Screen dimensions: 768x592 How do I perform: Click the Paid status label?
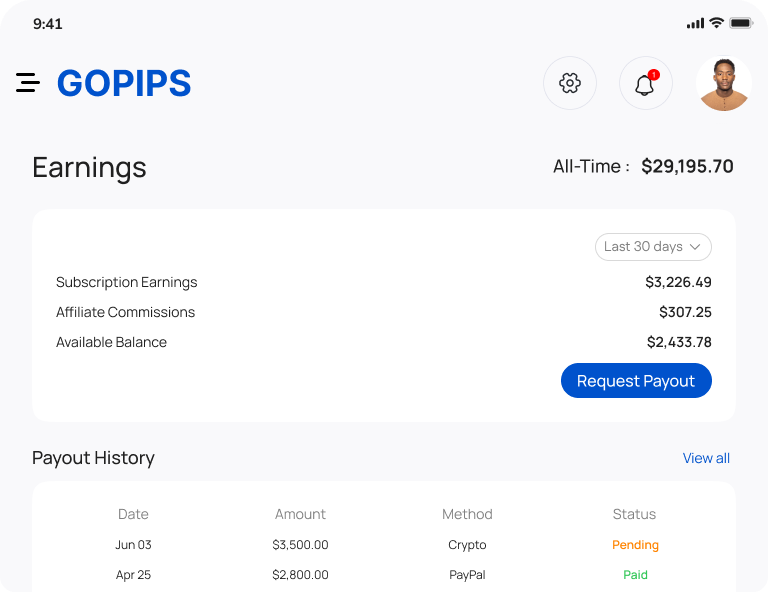click(635, 575)
